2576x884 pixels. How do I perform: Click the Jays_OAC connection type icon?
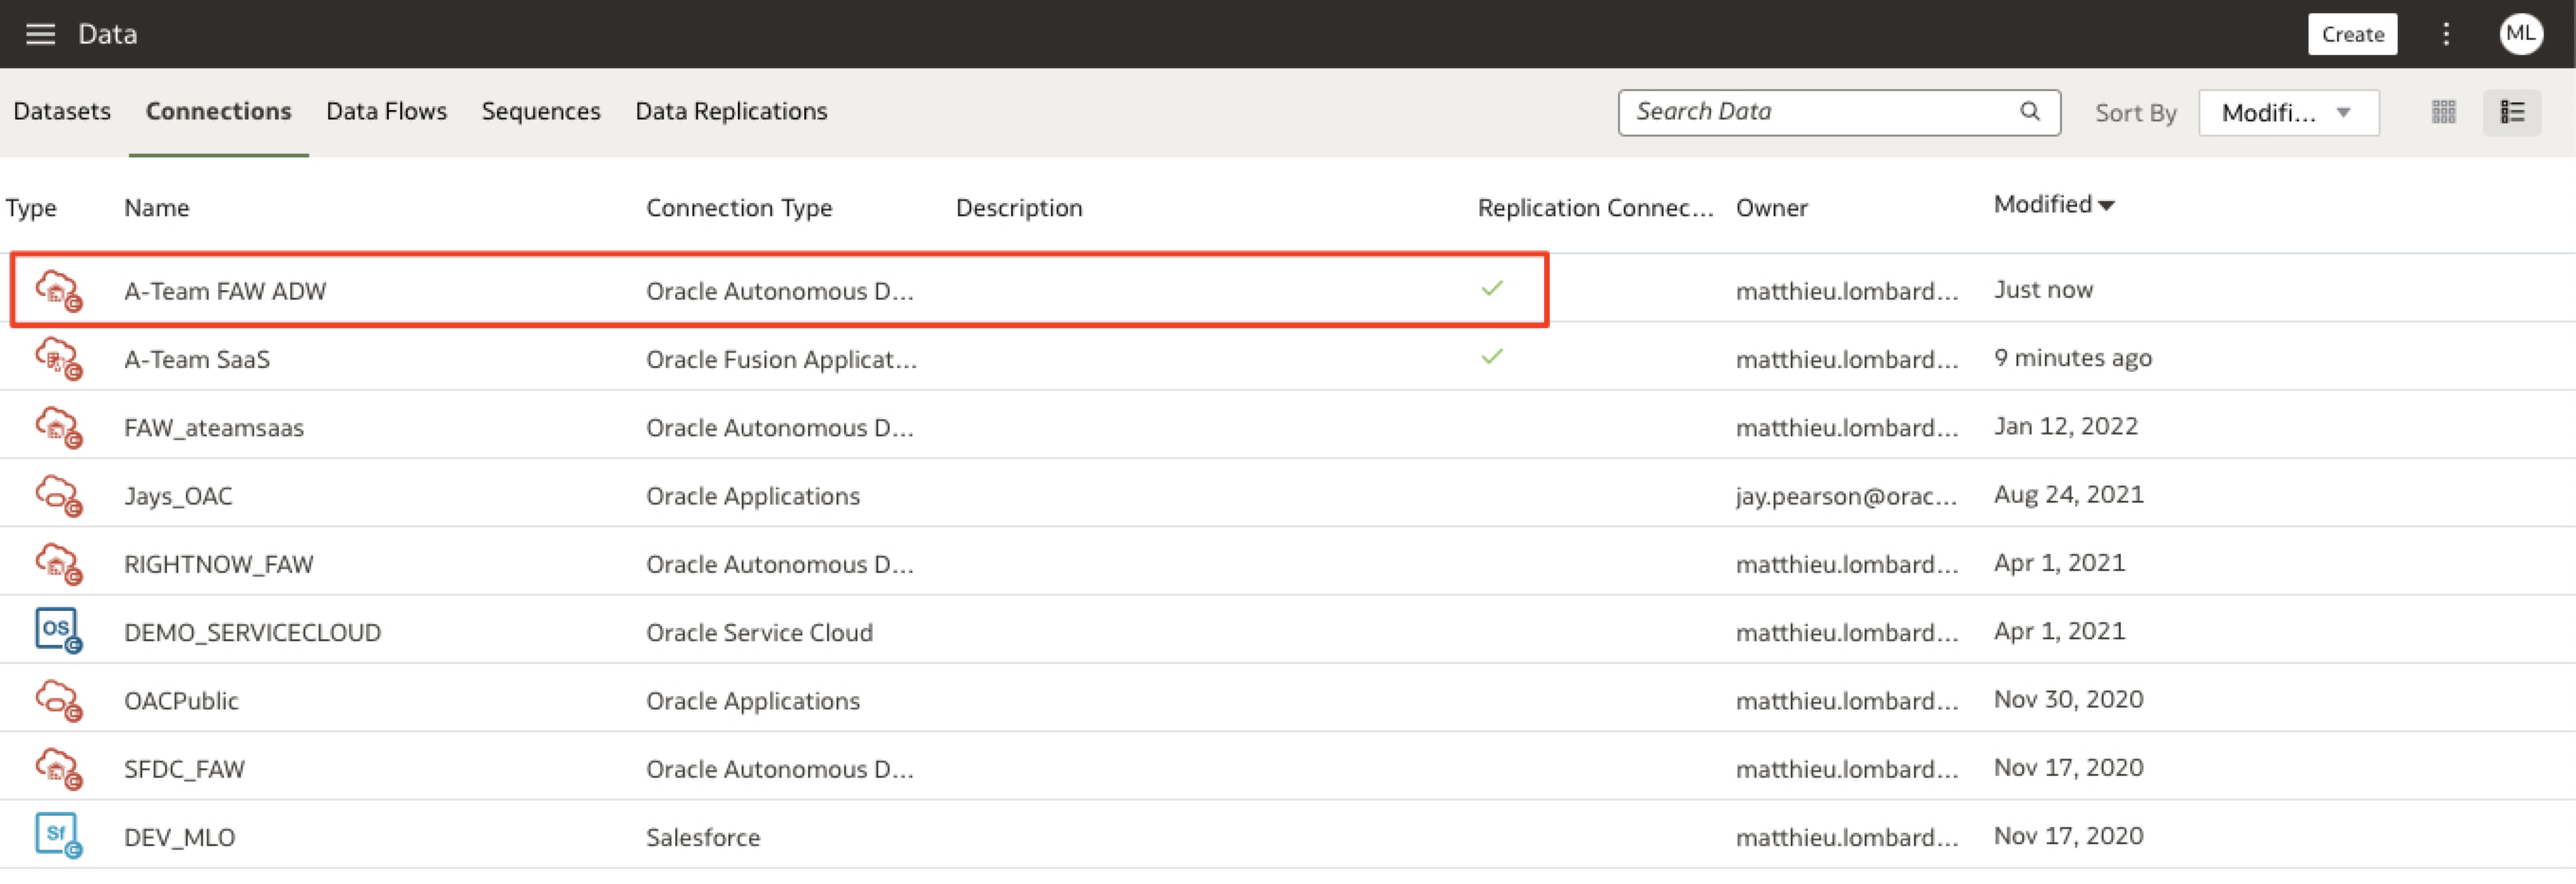click(58, 495)
